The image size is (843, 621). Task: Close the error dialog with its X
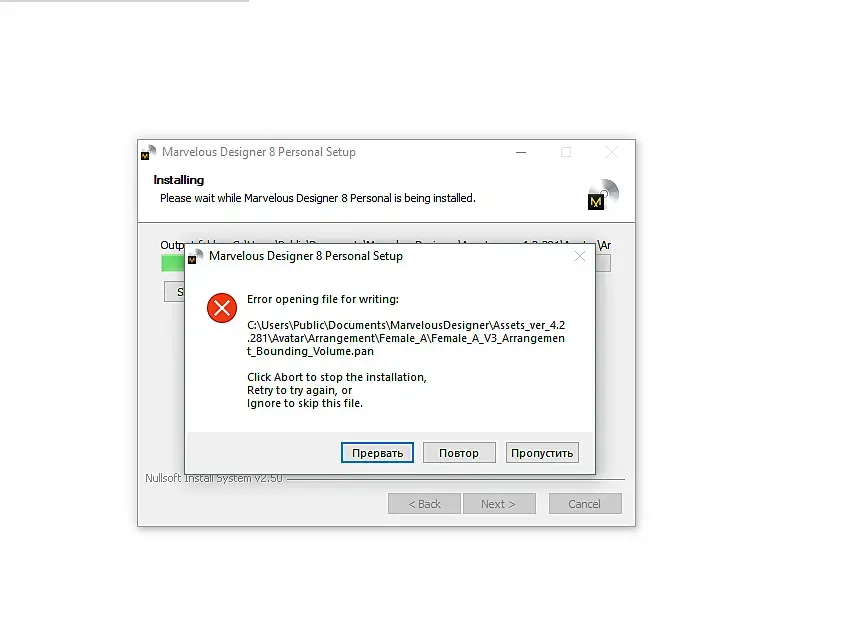pyautogui.click(x=580, y=256)
